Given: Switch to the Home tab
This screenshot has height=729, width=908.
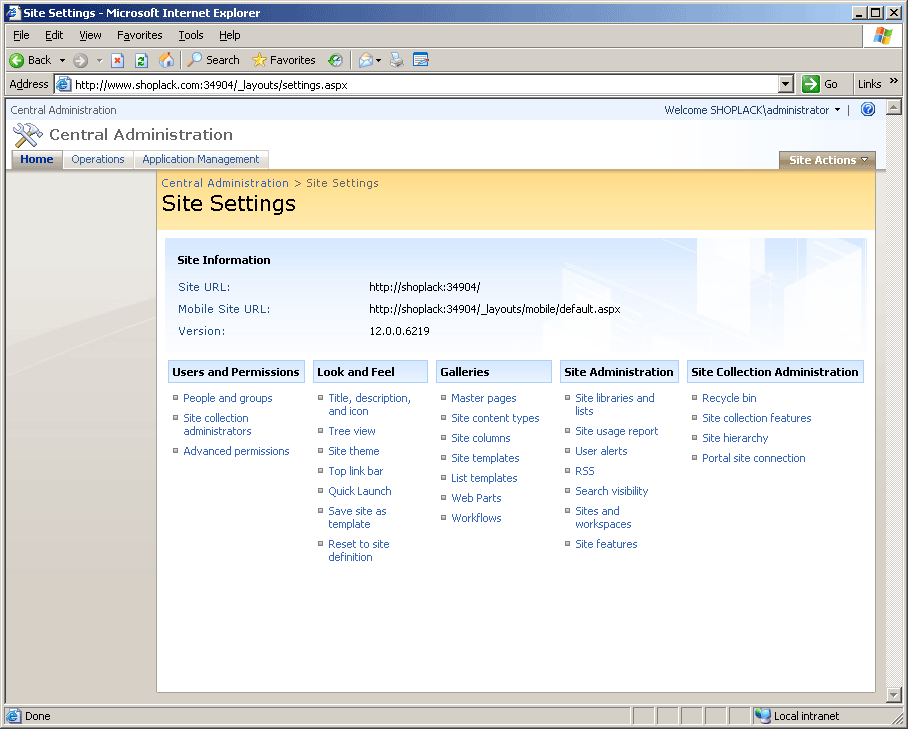Looking at the screenshot, I should click(36, 159).
